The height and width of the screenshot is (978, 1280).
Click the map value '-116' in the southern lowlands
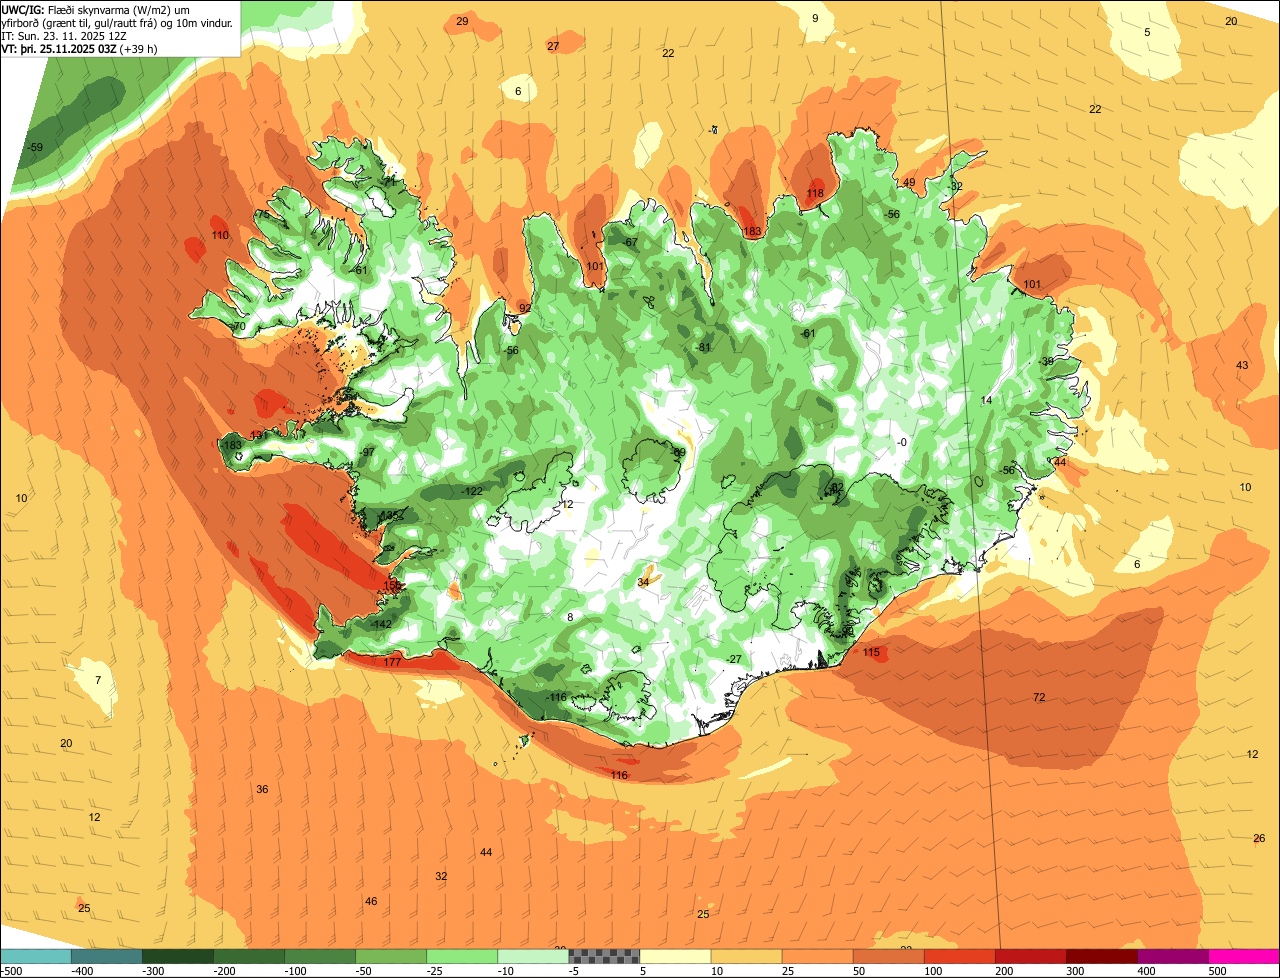[x=556, y=698]
